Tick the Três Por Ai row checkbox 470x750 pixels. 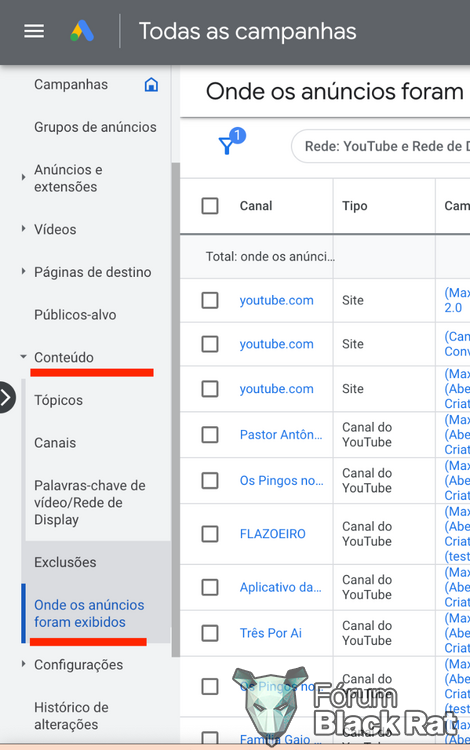coord(210,633)
